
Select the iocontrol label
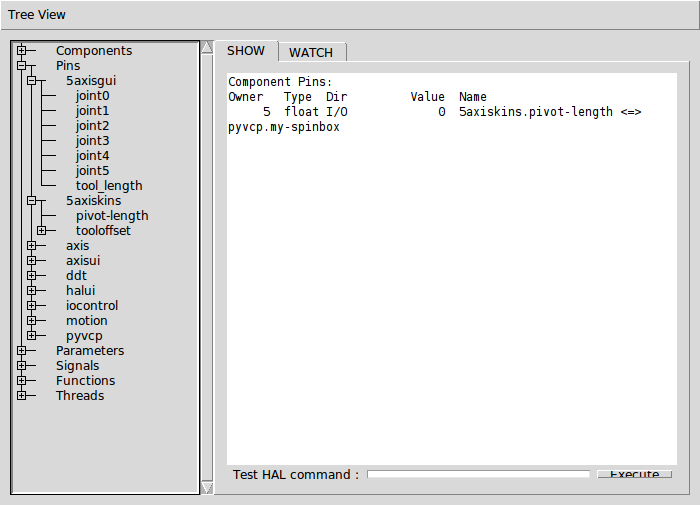[92, 305]
